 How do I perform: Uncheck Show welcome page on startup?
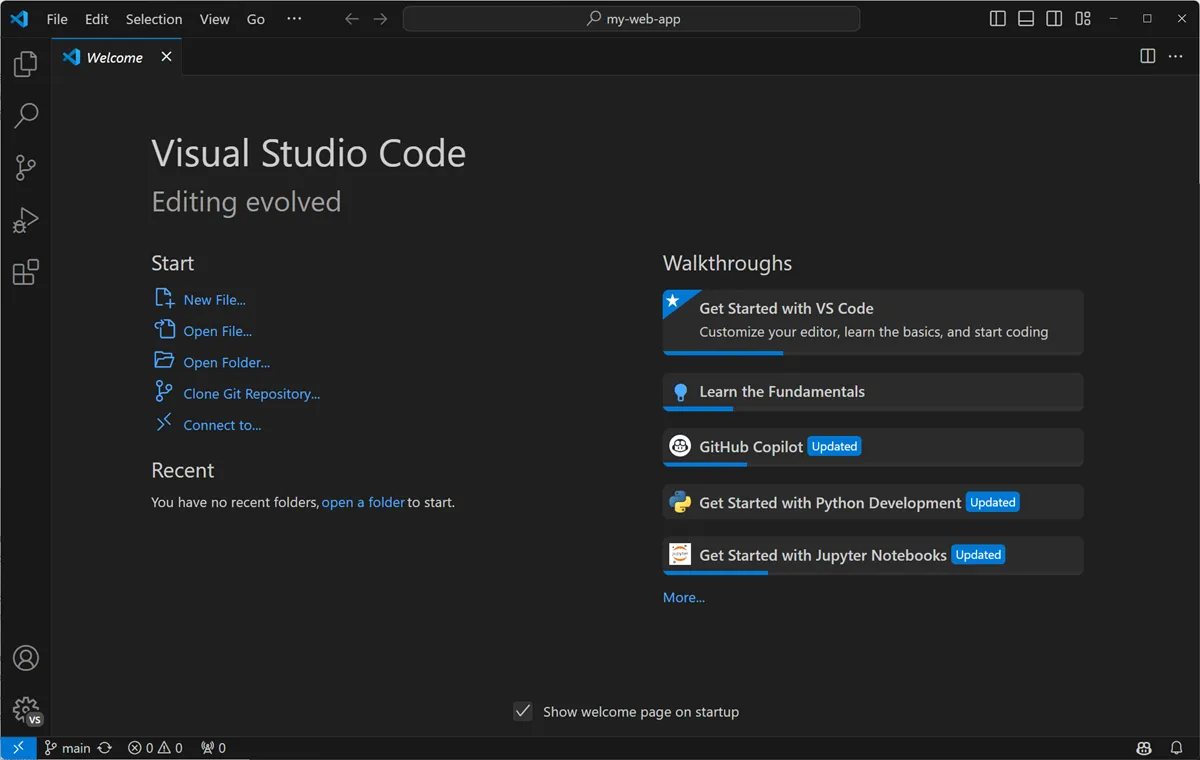click(x=523, y=711)
